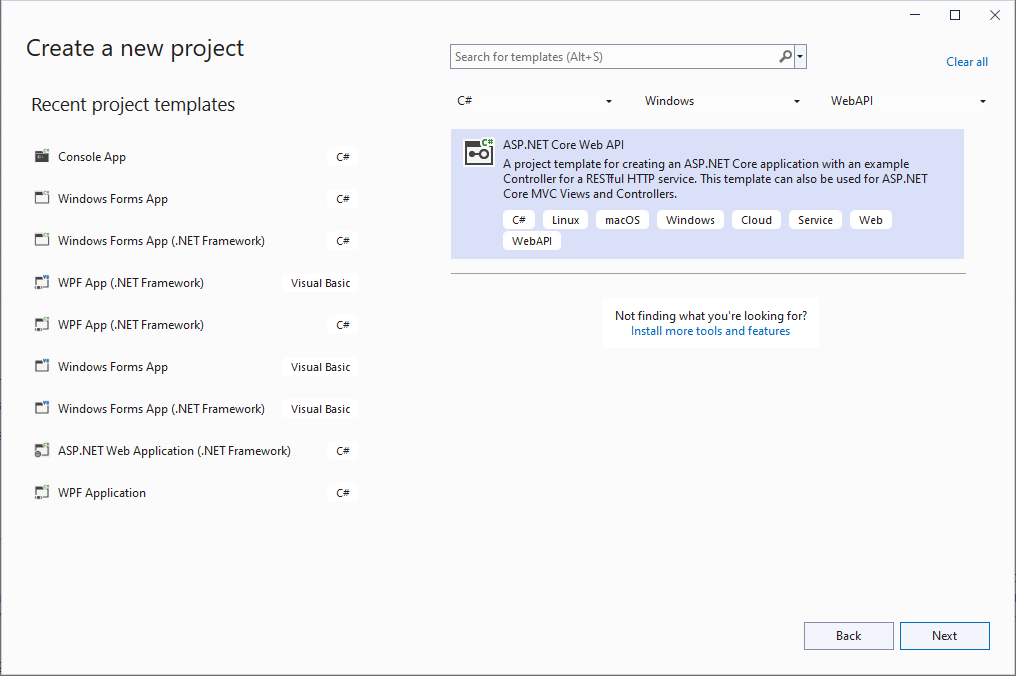Open the C# language filter dropdown
Screen dimensions: 1016x676
(535, 101)
